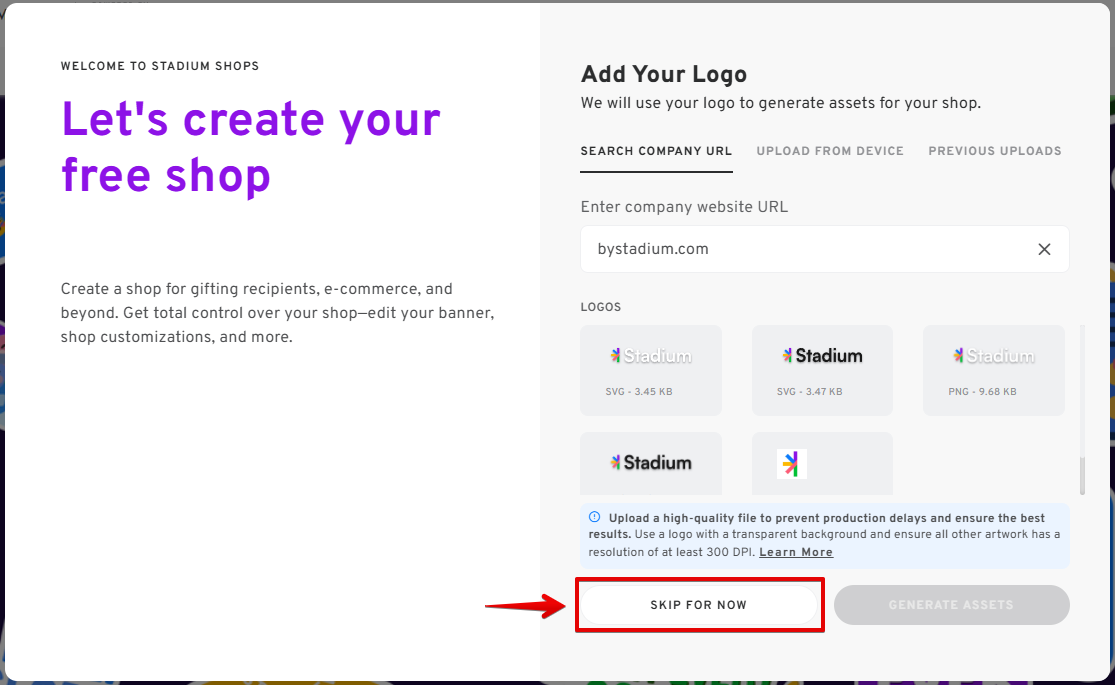Choose the white Stadium SVG logo (3.45 KB)
Image resolution: width=1115 pixels, height=685 pixels.
point(651,369)
